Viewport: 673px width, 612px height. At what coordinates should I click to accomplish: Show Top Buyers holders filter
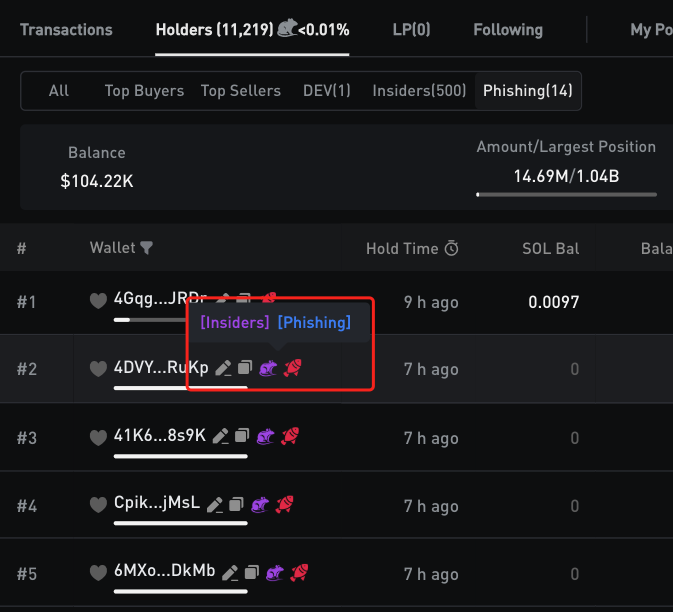tap(144, 91)
